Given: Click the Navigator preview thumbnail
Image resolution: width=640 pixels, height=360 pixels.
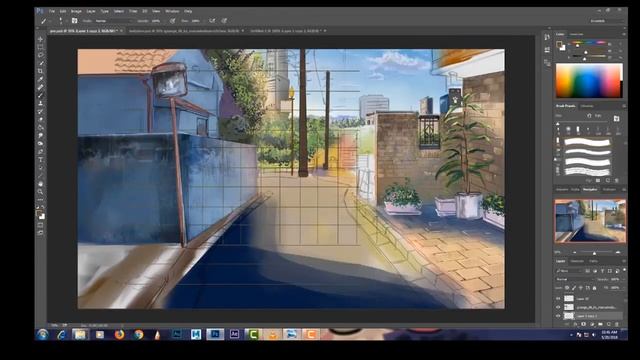Looking at the screenshot, I should 590,221.
